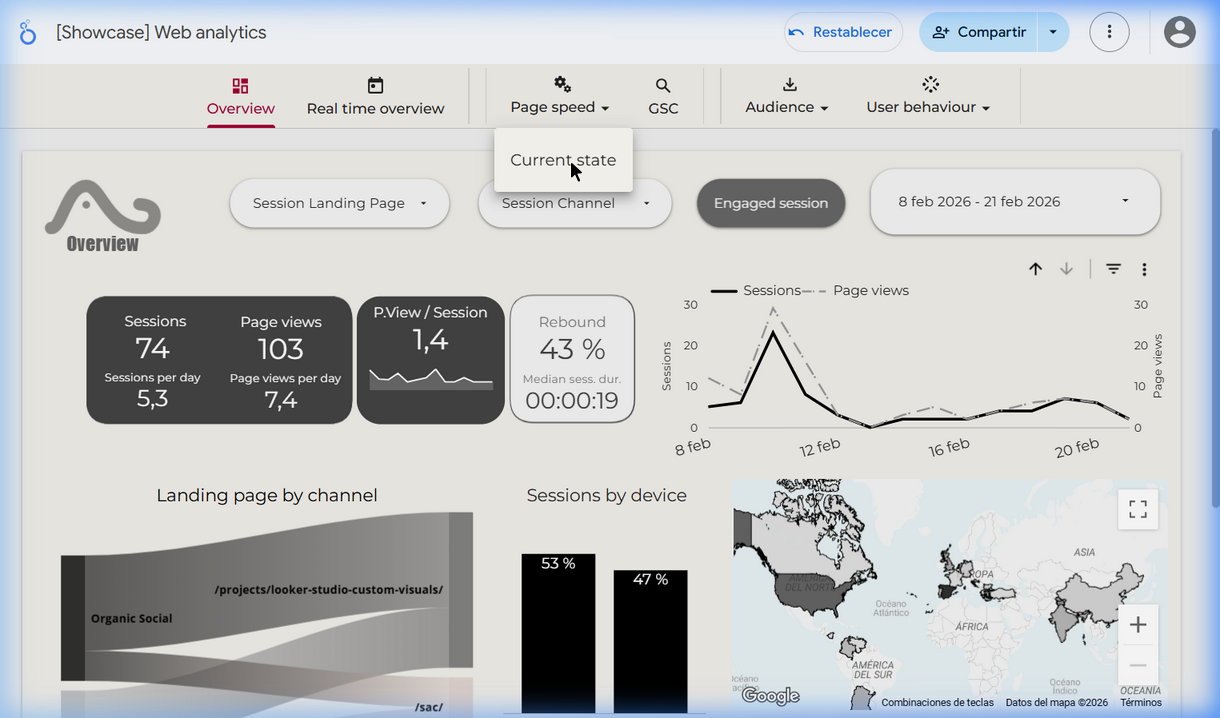Expand the Audience menu
Image resolution: width=1220 pixels, height=718 pixels.
(x=787, y=107)
